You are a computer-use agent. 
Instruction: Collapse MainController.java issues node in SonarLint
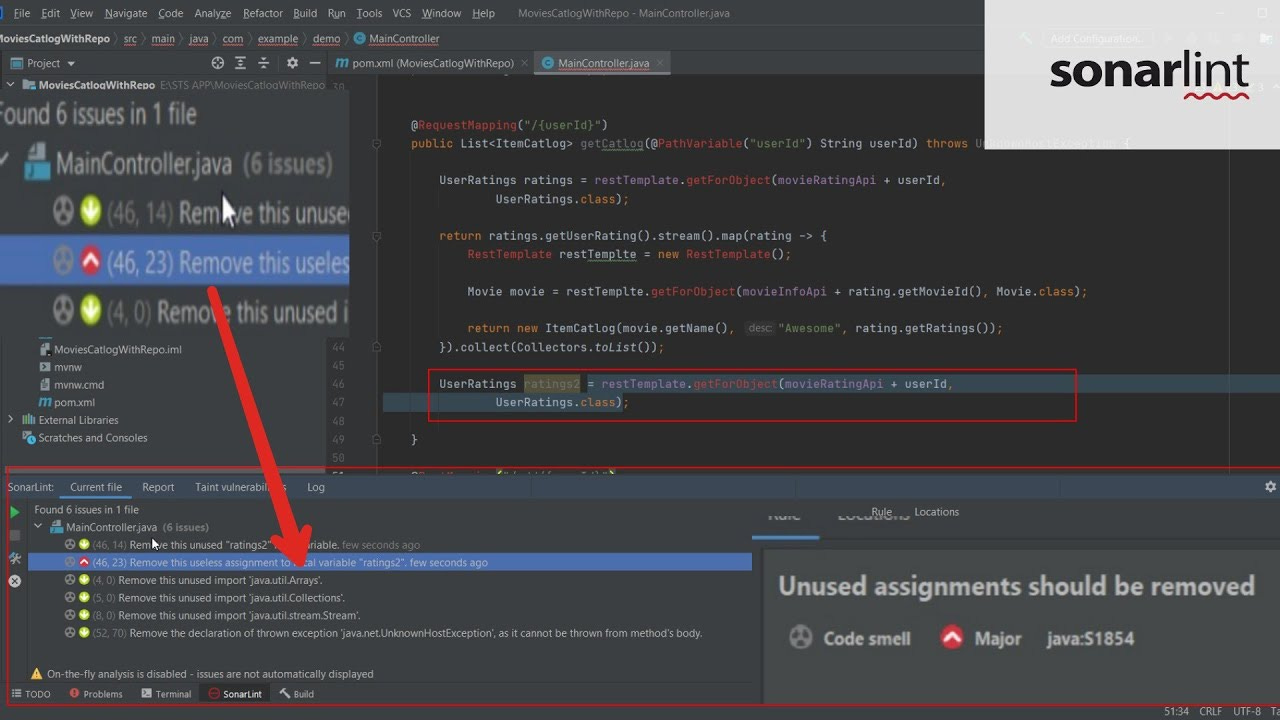[41, 527]
